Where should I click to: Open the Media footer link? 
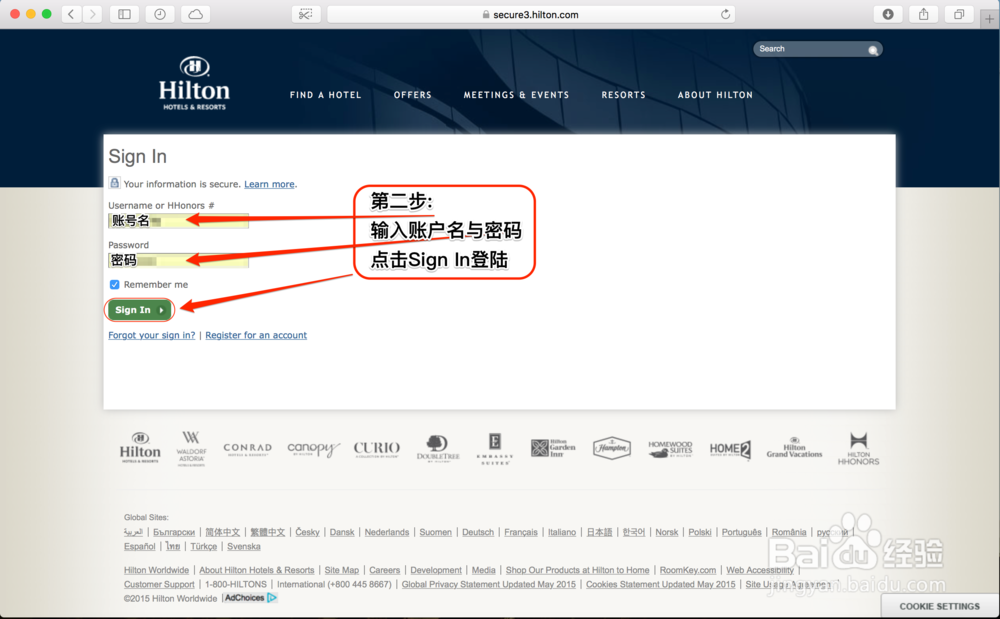pos(483,571)
